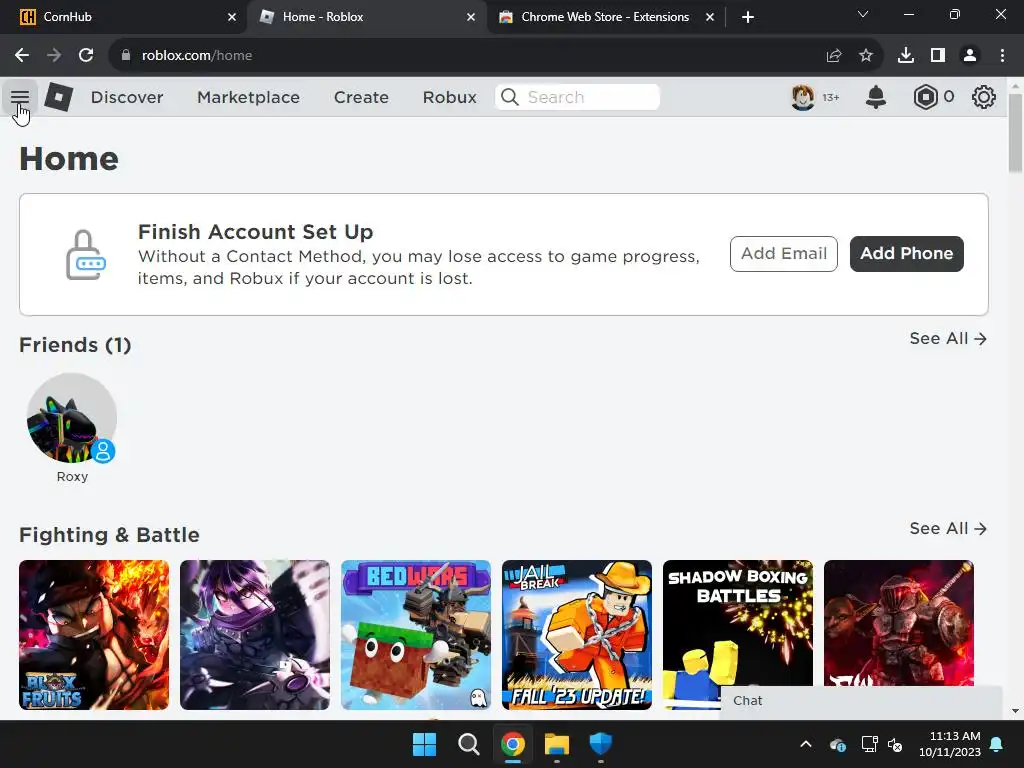Open the settings gear icon
Viewport: 1024px width, 768px height.
984,97
